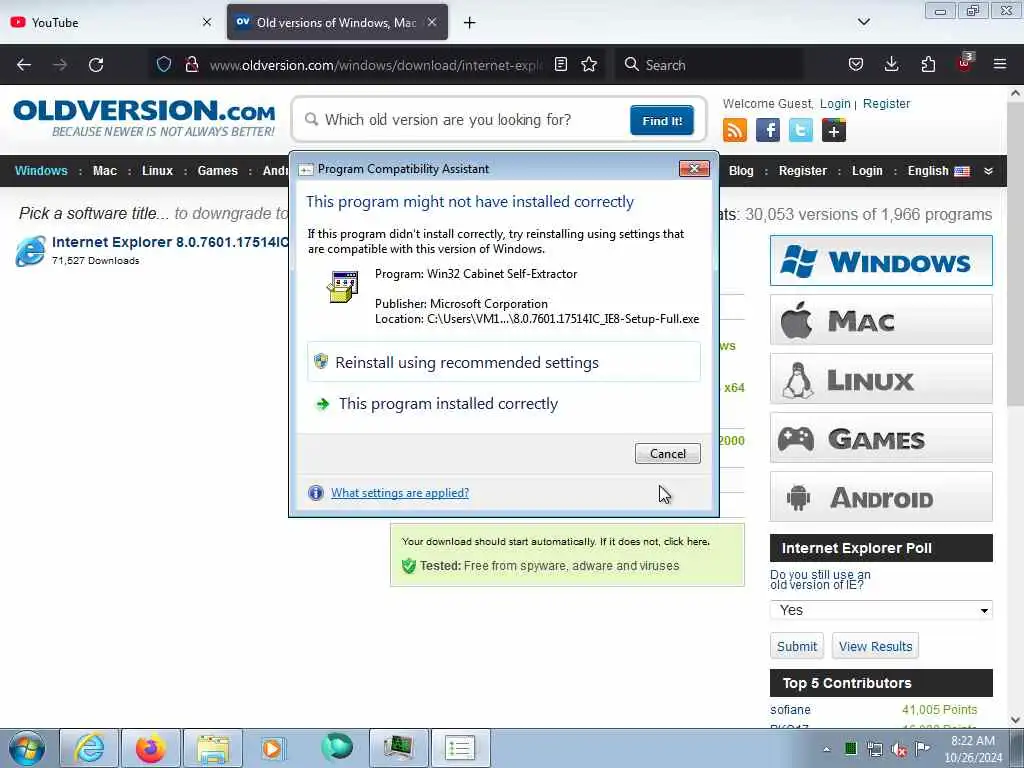Show hidden tray icons arrow

[x=827, y=749]
